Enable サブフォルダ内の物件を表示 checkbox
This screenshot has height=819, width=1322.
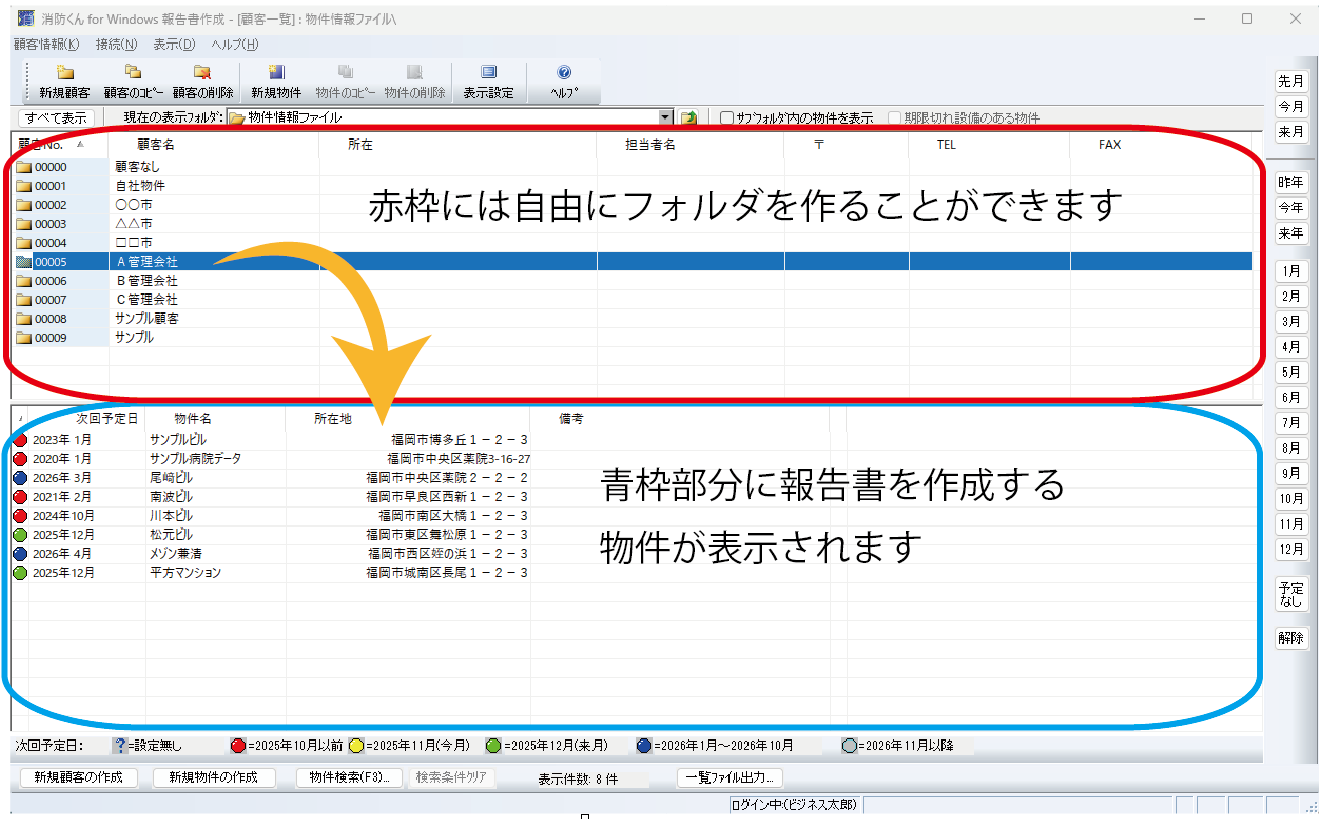coord(727,118)
